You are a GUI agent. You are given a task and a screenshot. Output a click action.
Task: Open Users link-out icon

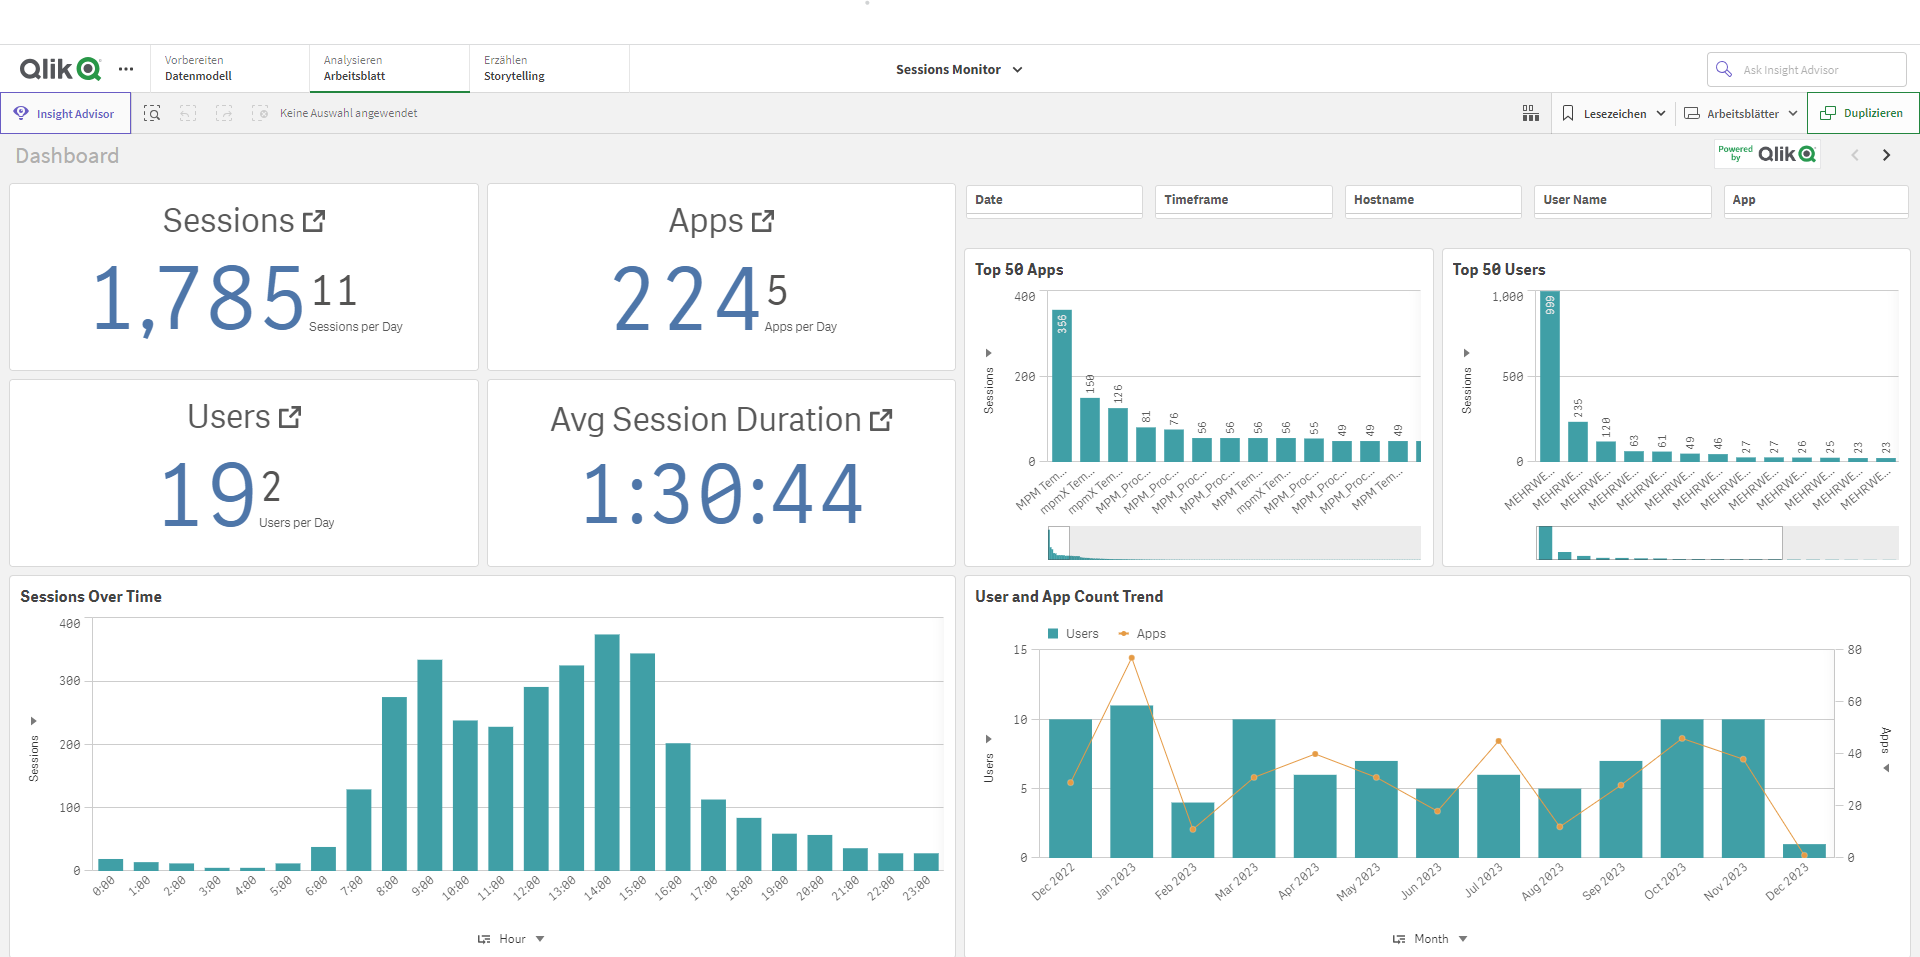[x=290, y=417]
